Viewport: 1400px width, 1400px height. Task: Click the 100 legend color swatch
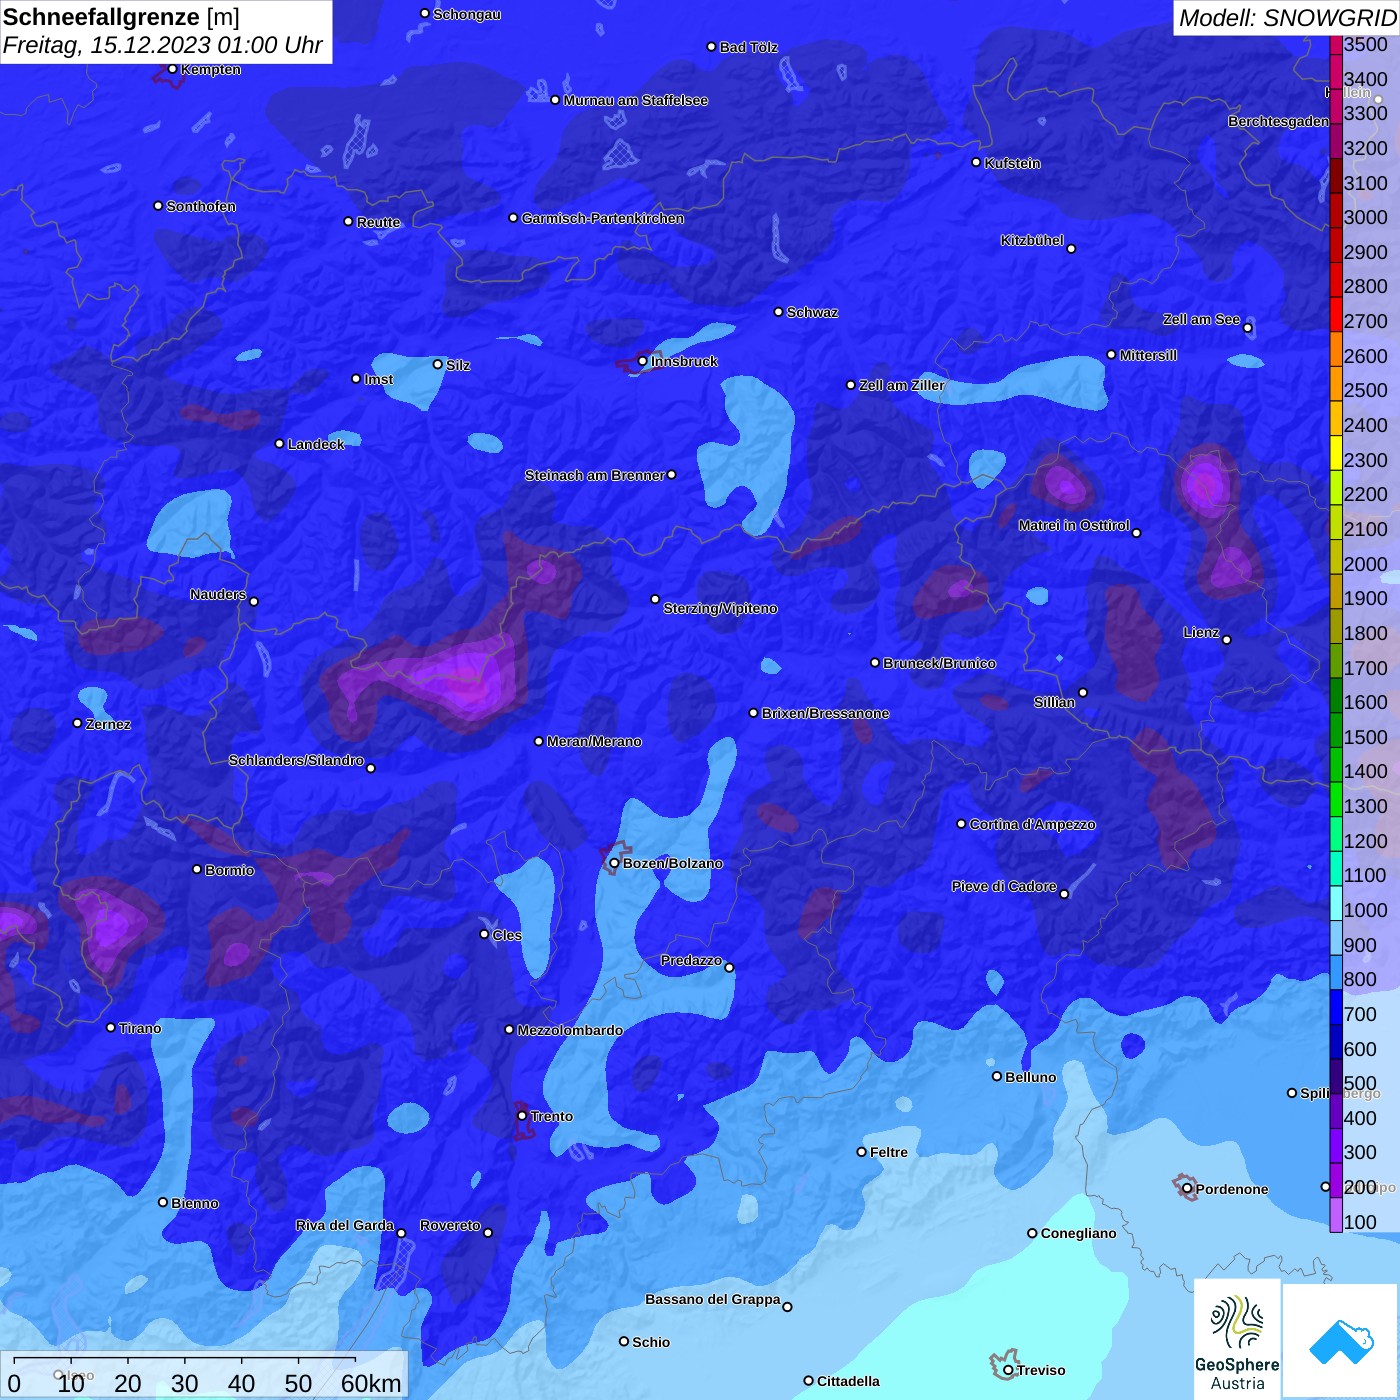point(1336,1215)
